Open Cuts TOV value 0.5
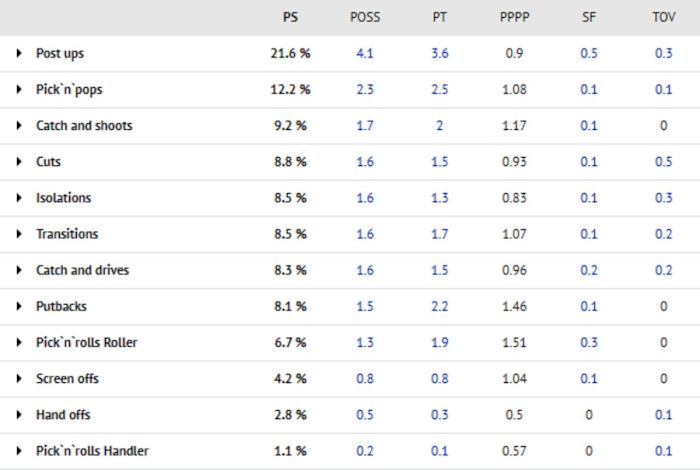The image size is (700, 470). coord(663,162)
